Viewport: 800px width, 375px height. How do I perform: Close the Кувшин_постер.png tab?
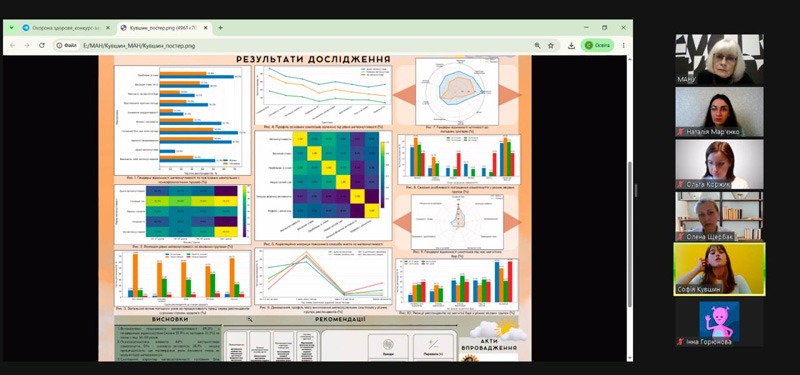(206, 28)
